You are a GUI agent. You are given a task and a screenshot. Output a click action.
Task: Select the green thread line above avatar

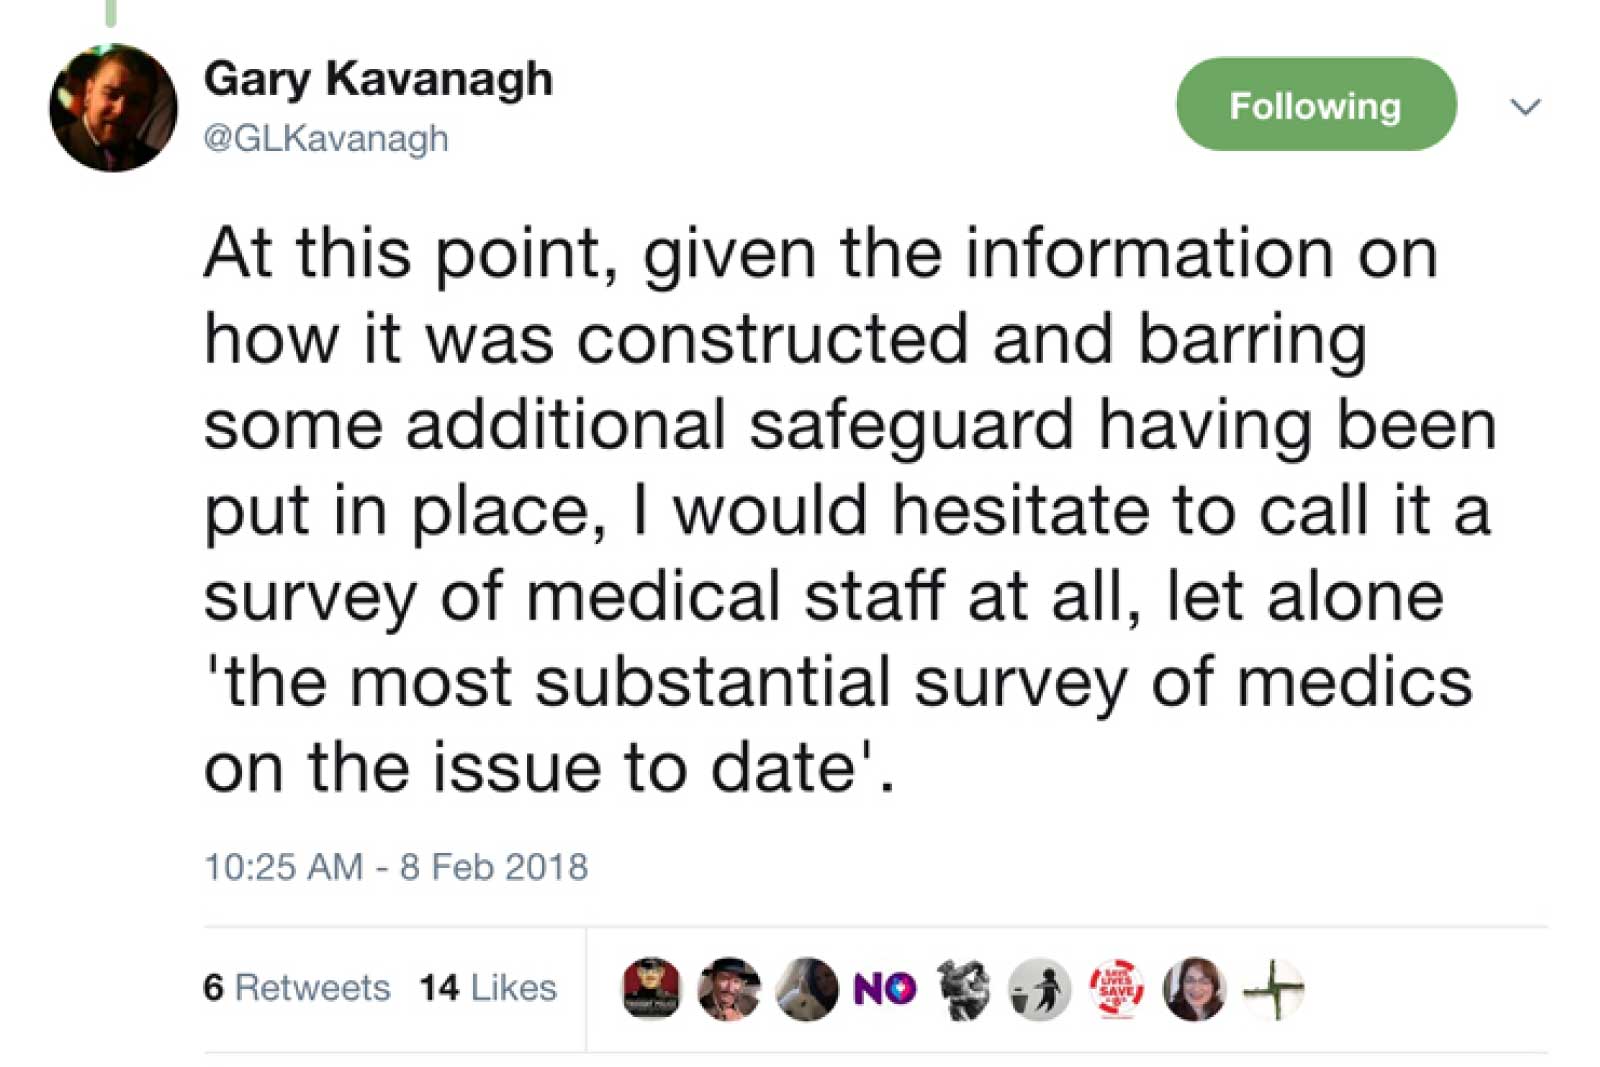(111, 12)
